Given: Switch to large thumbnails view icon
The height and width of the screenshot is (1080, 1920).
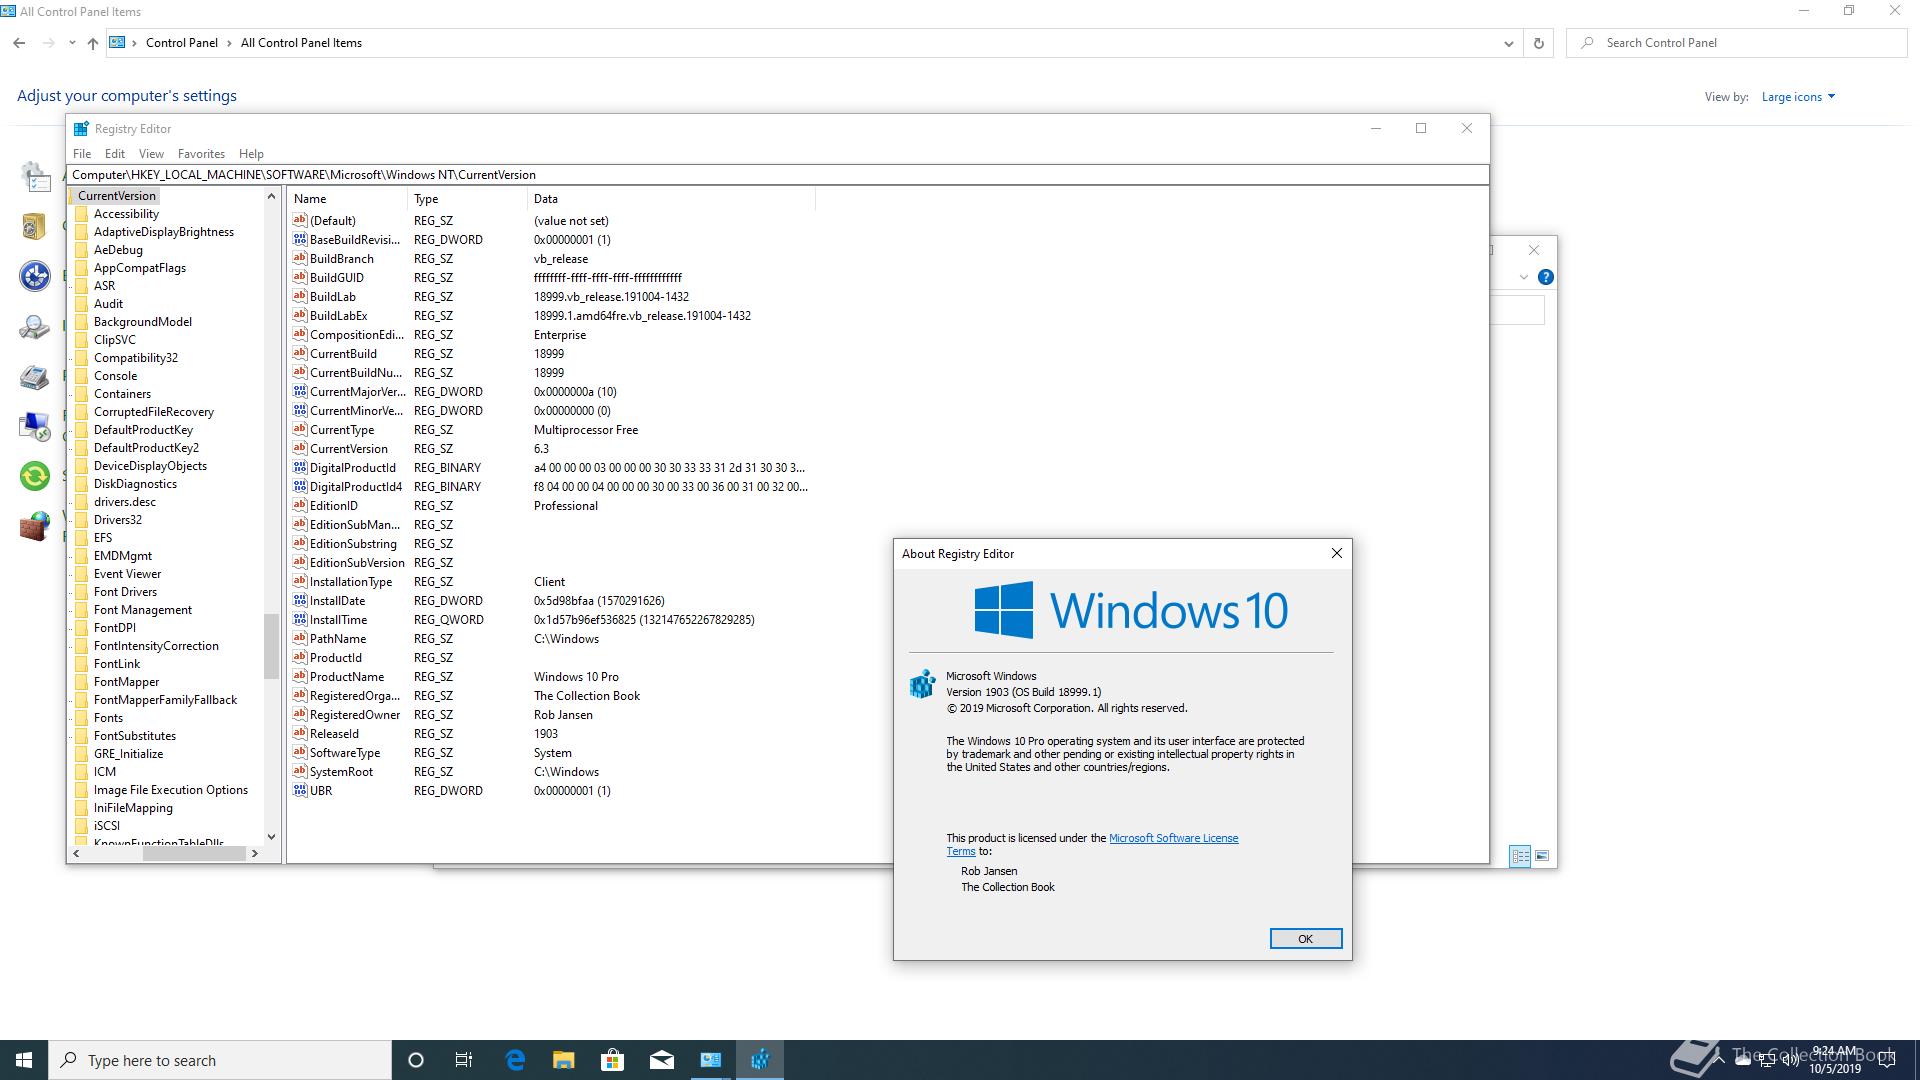Looking at the screenshot, I should [x=1542, y=856].
